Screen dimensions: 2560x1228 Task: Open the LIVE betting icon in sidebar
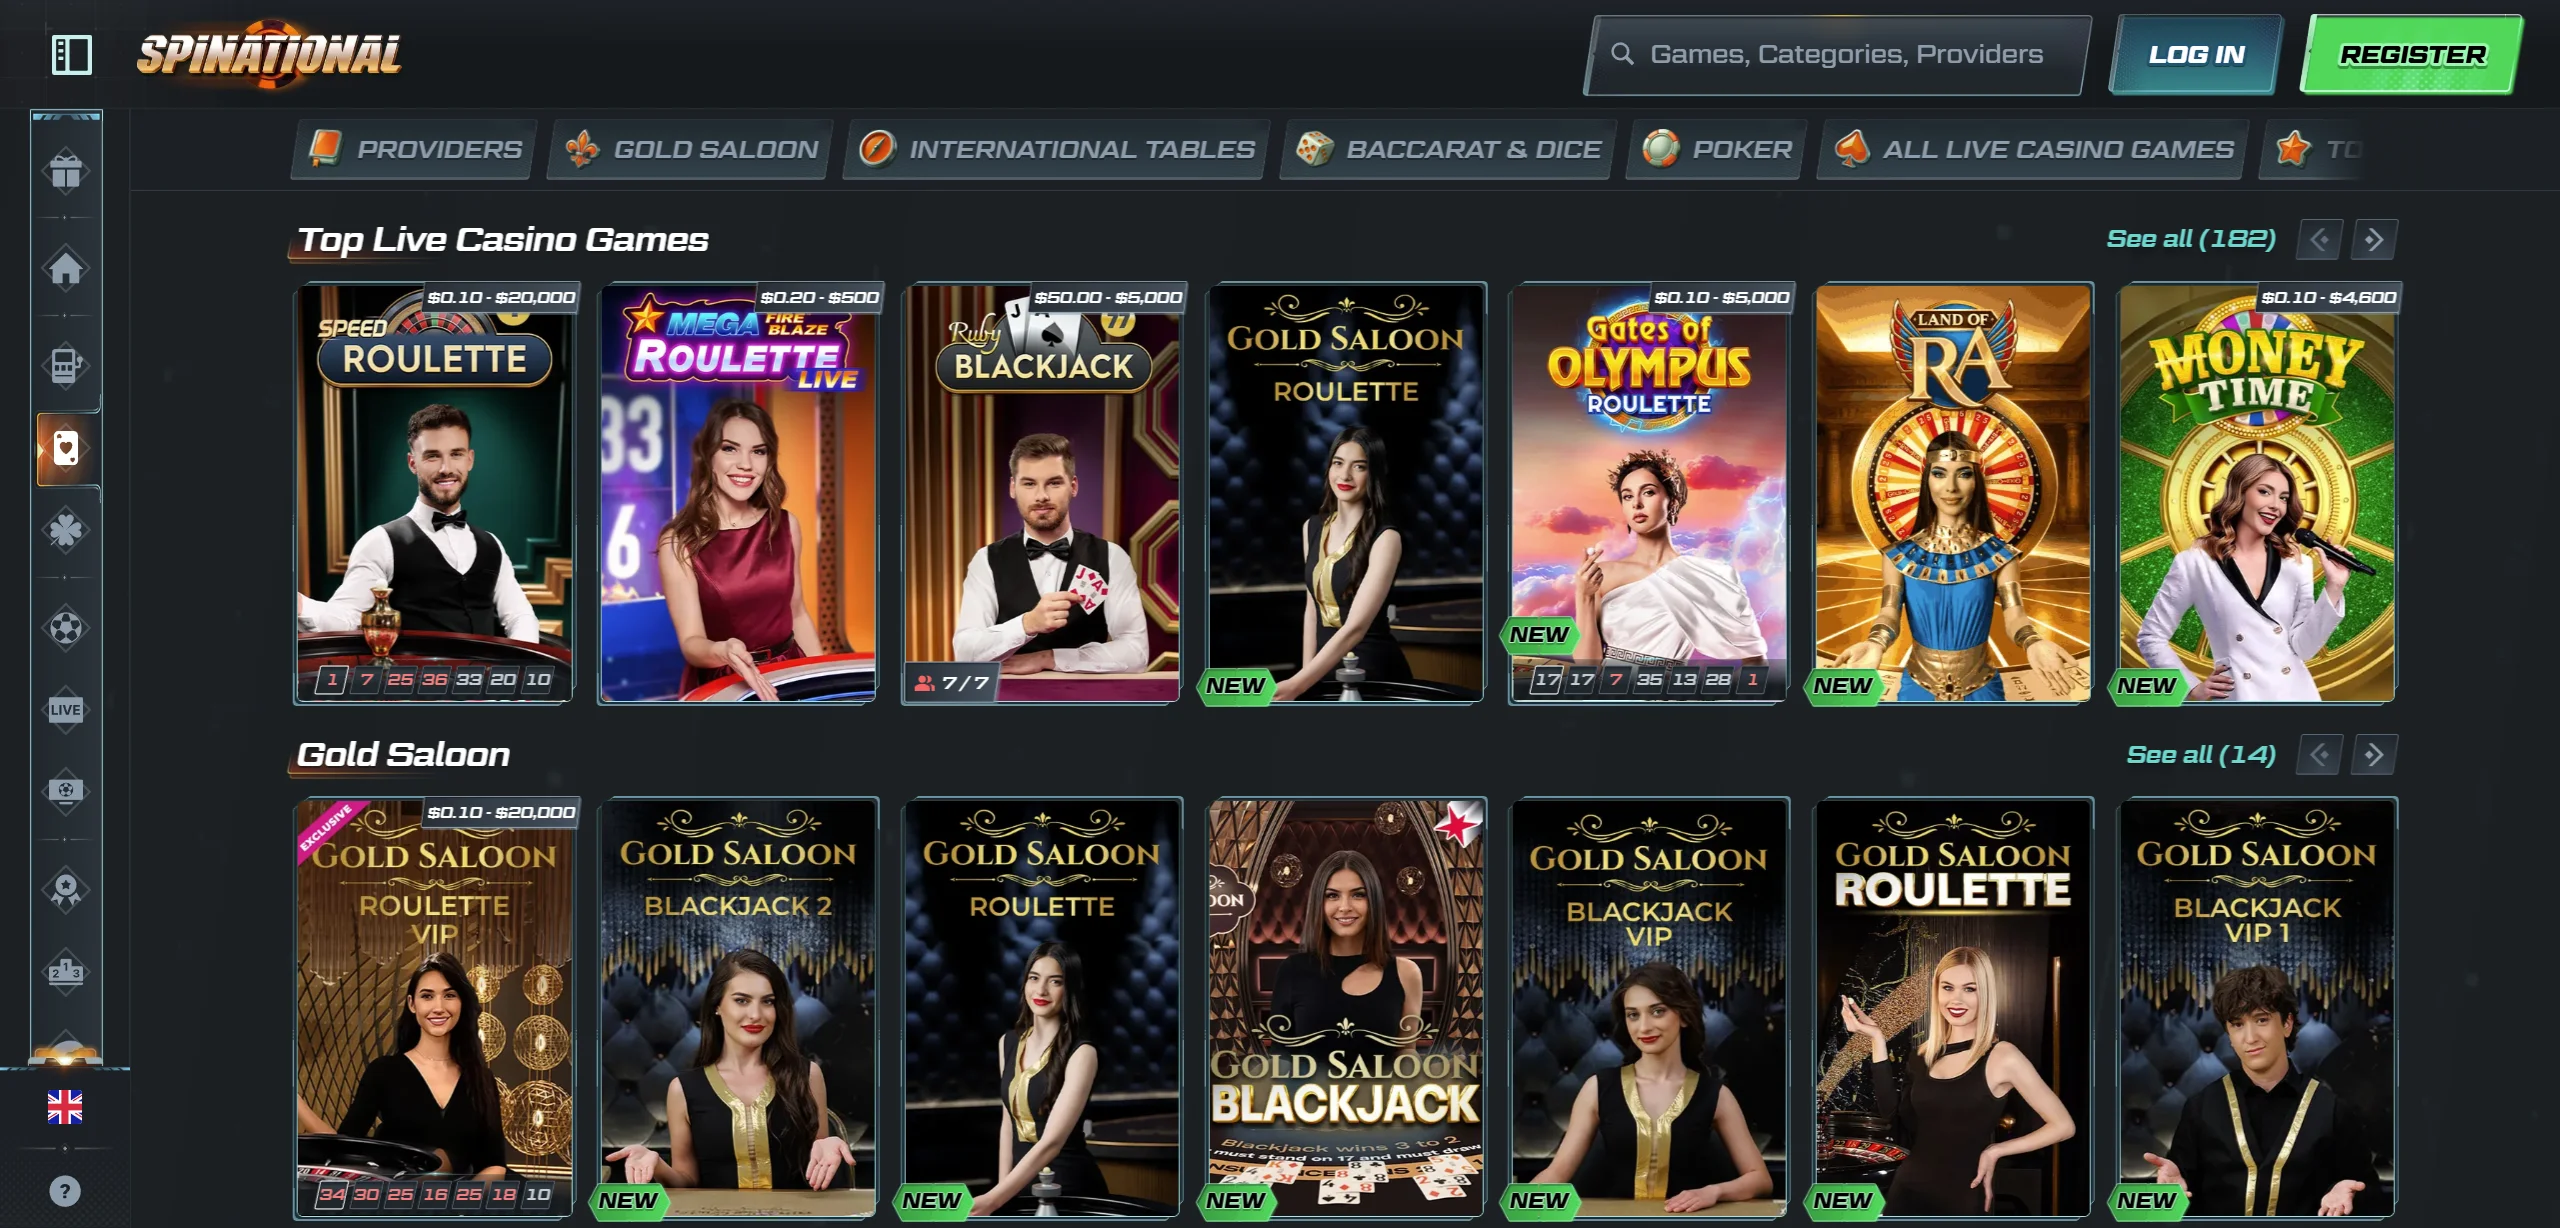coord(66,710)
